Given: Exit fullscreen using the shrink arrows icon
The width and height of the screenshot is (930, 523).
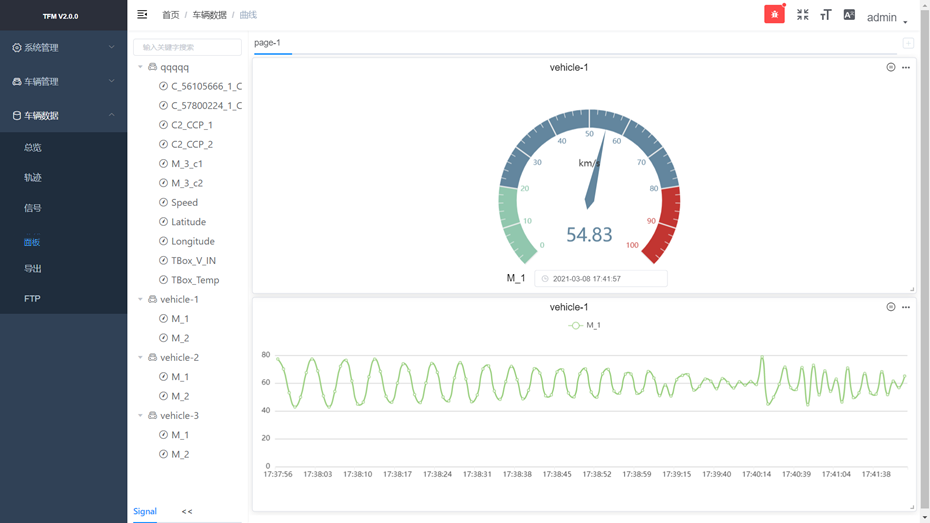Looking at the screenshot, I should [802, 15].
